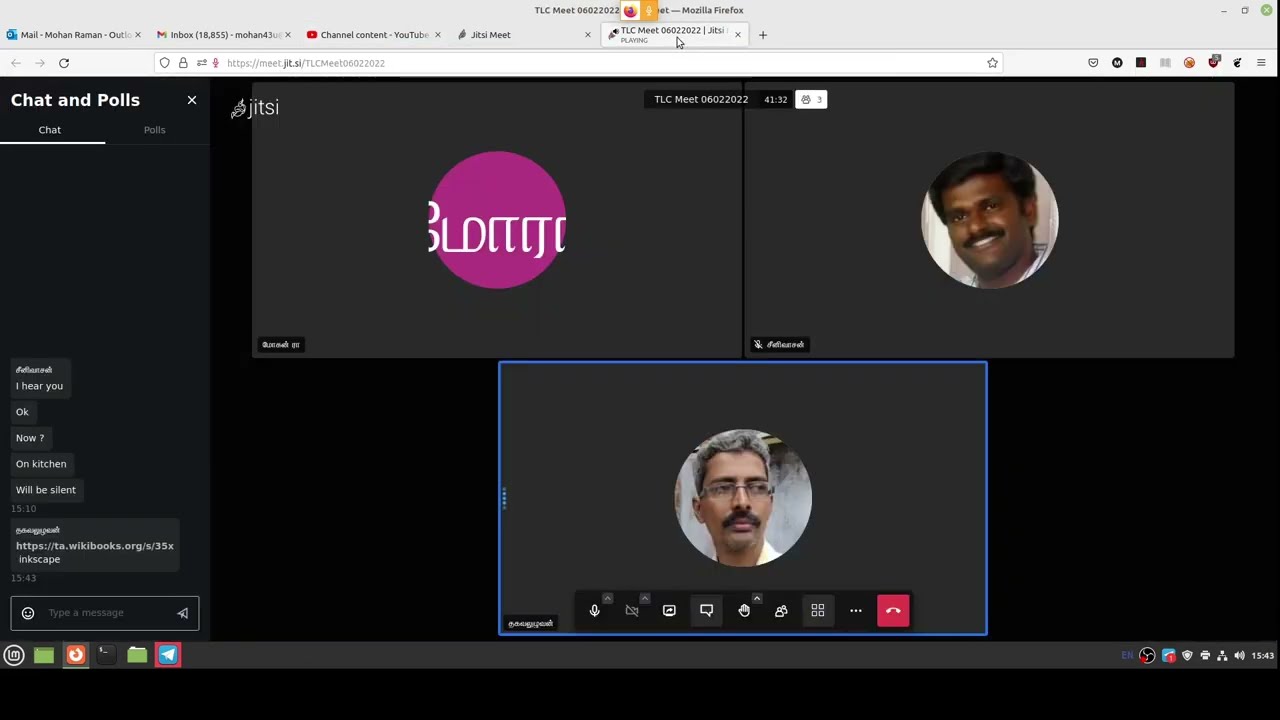This screenshot has height=720, width=1280.
Task: Open the wikibooks link in chat
Action: (94, 546)
